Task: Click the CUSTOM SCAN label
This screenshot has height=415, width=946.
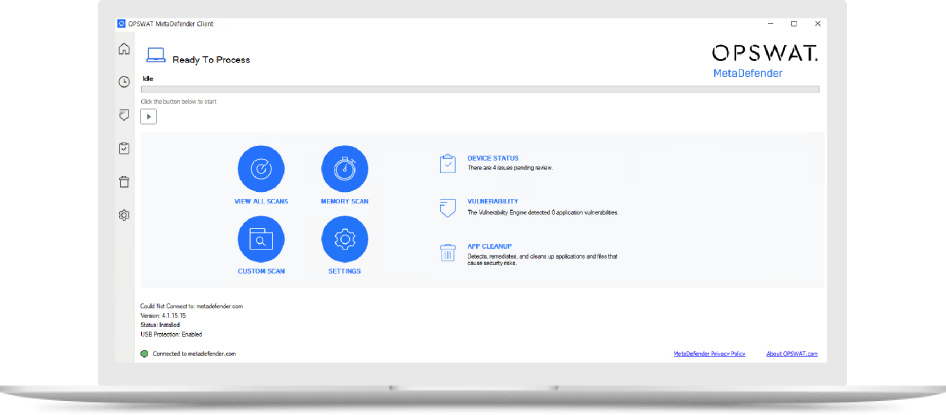Action: [261, 271]
